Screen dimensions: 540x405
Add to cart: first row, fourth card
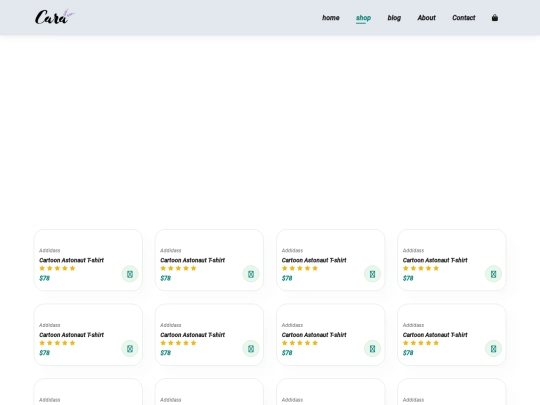coord(494,274)
